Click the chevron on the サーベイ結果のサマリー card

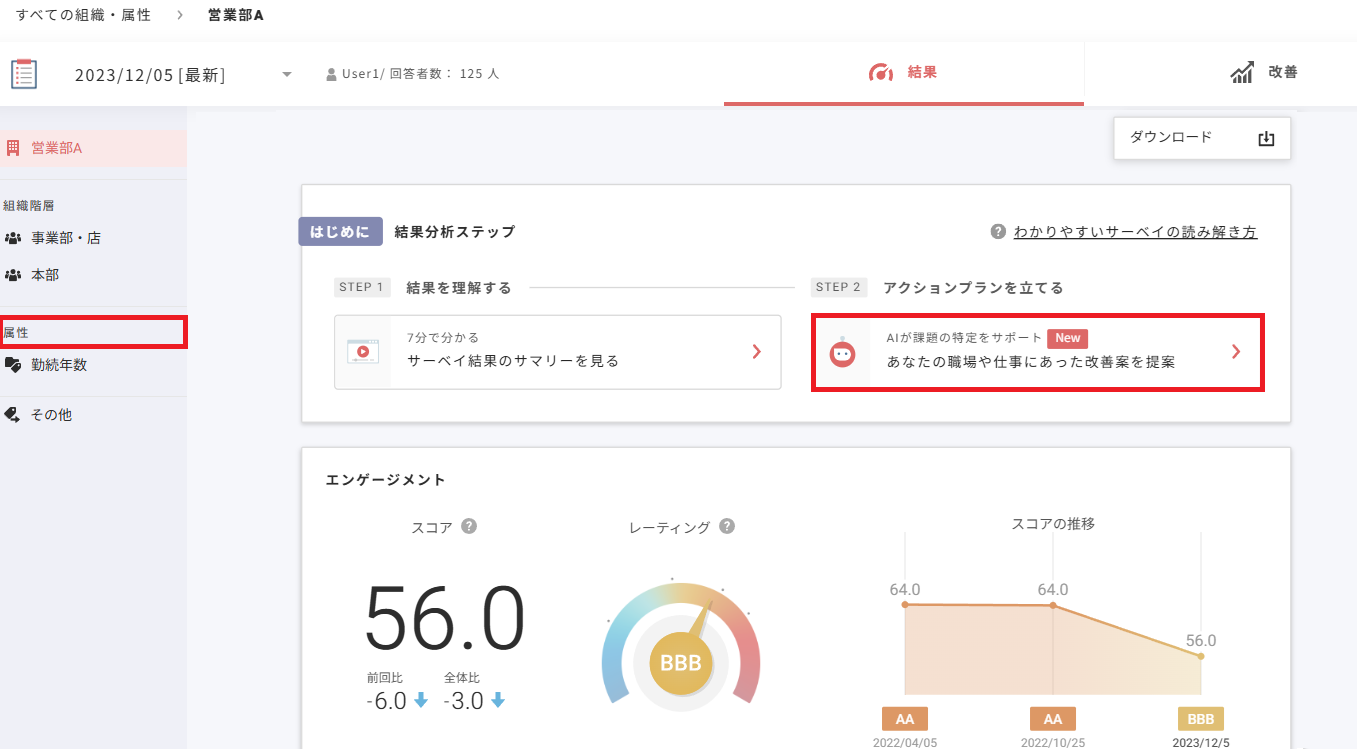758,352
